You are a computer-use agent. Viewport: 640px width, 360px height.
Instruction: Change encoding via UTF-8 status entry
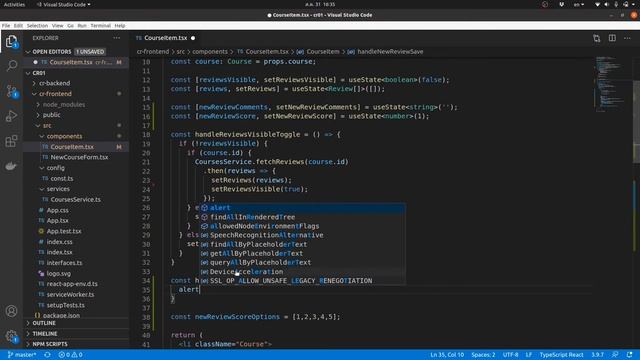click(x=510, y=355)
